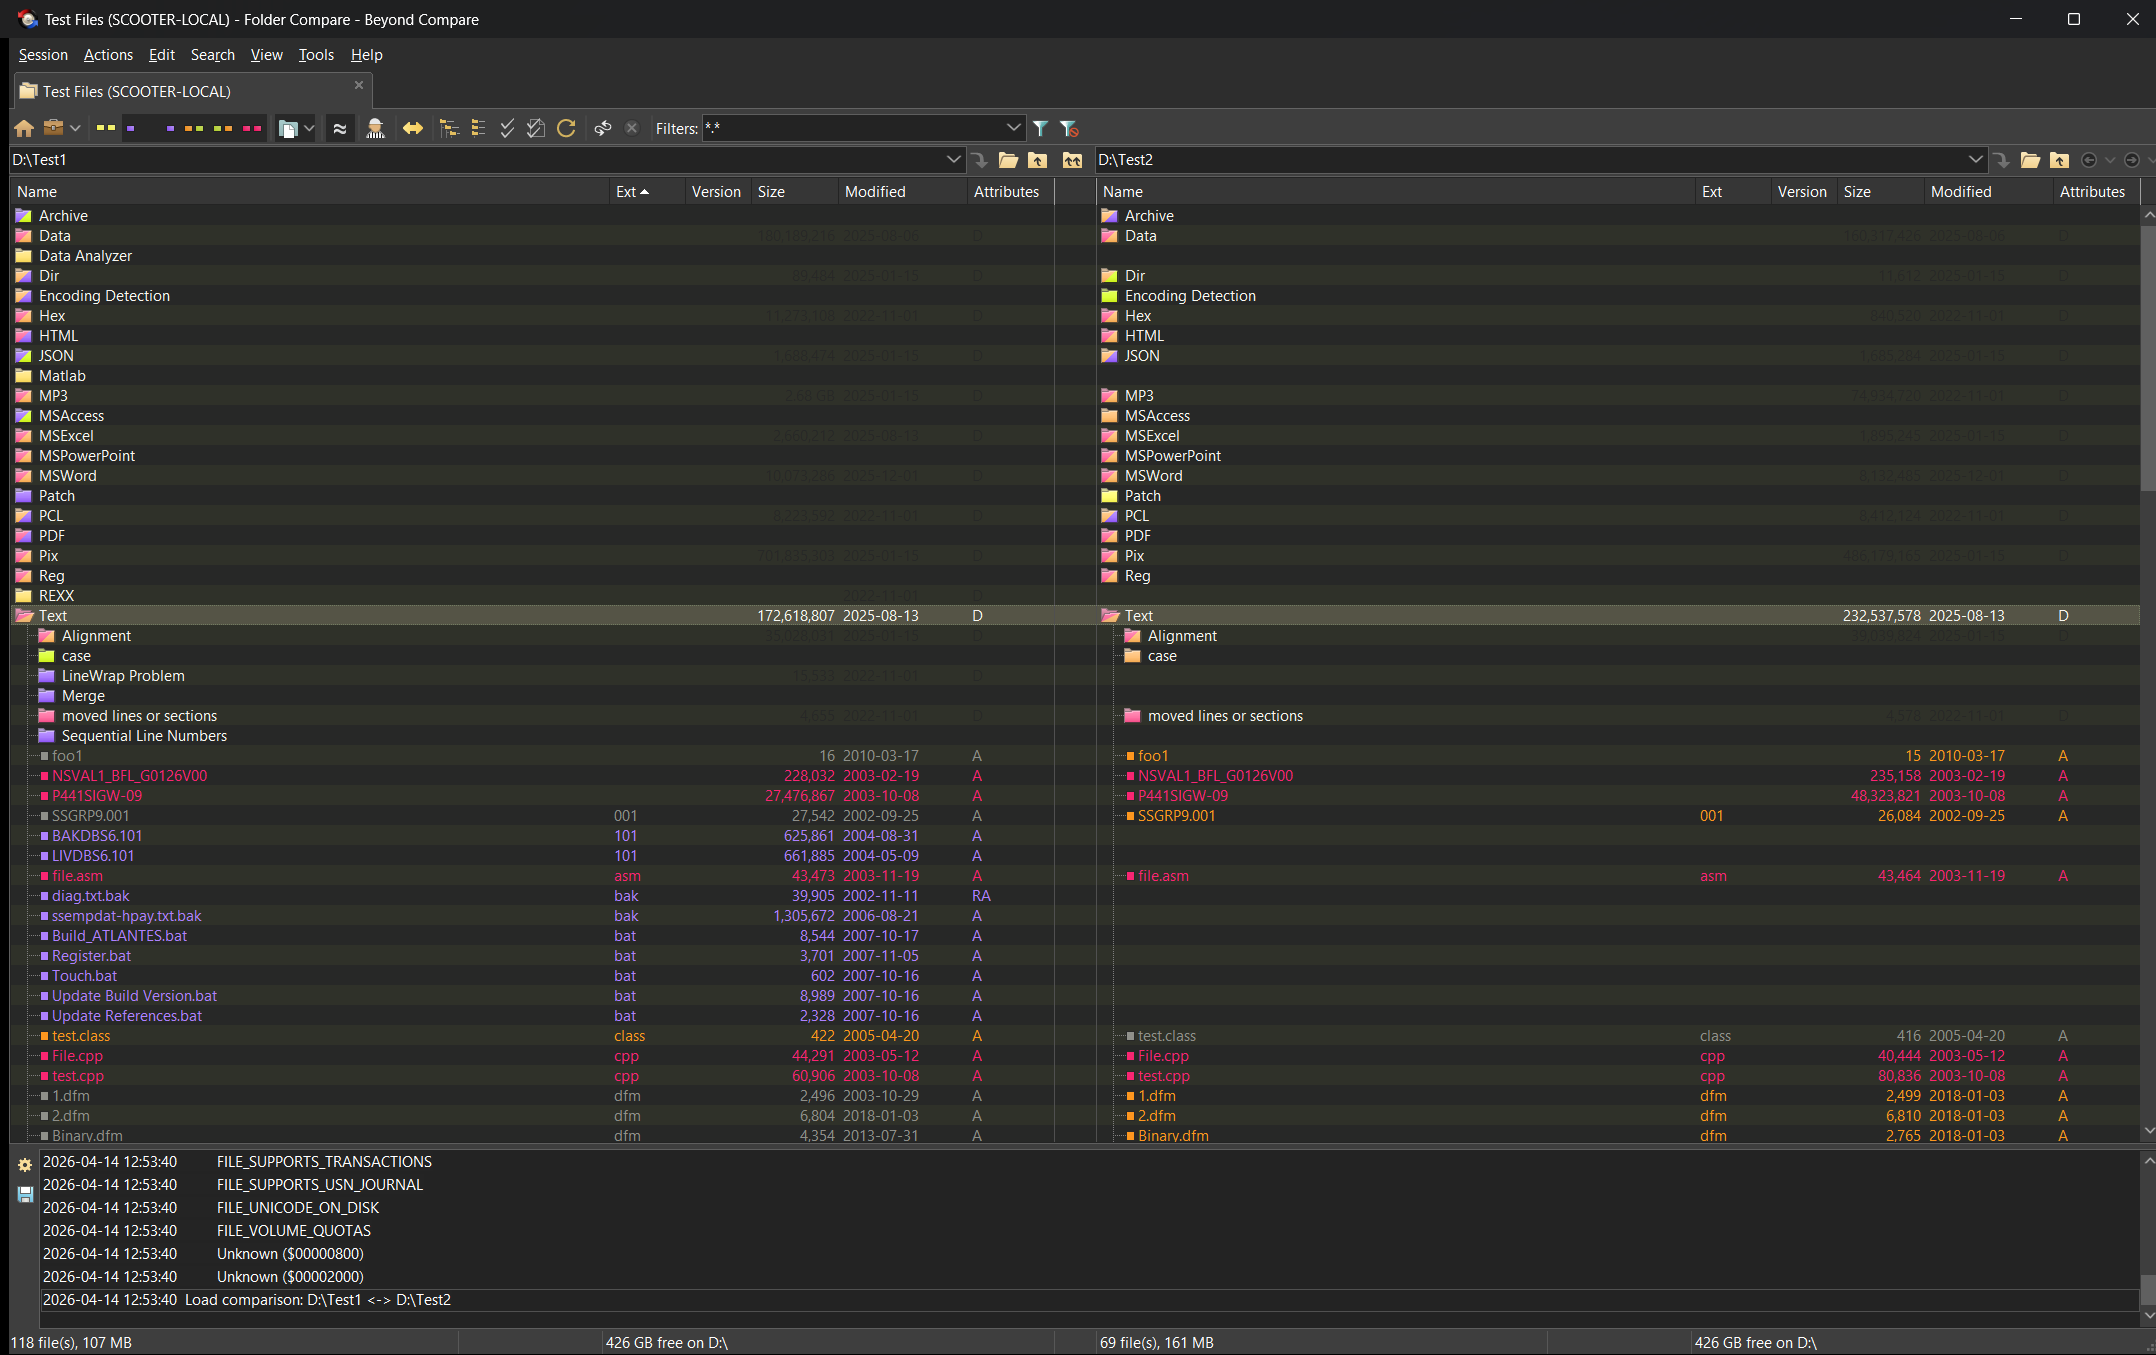2156x1355 pixels.
Task: Toggle the Minor (≈) comparison button
Action: (x=340, y=128)
